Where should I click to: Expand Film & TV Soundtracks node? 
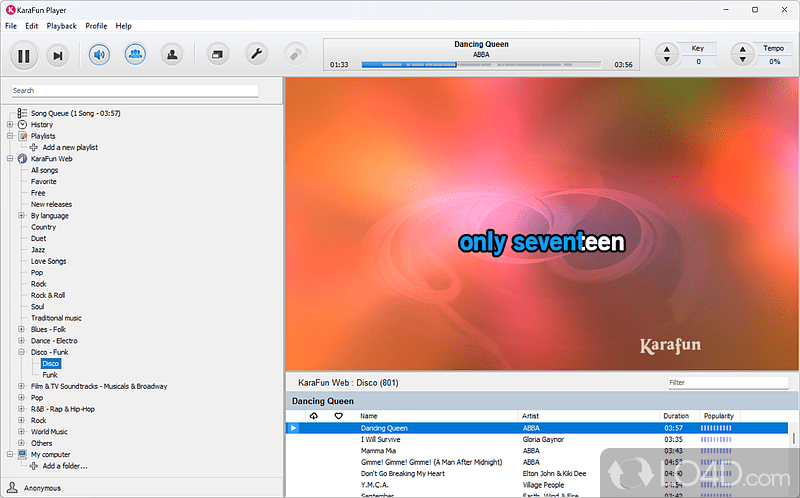[21, 386]
